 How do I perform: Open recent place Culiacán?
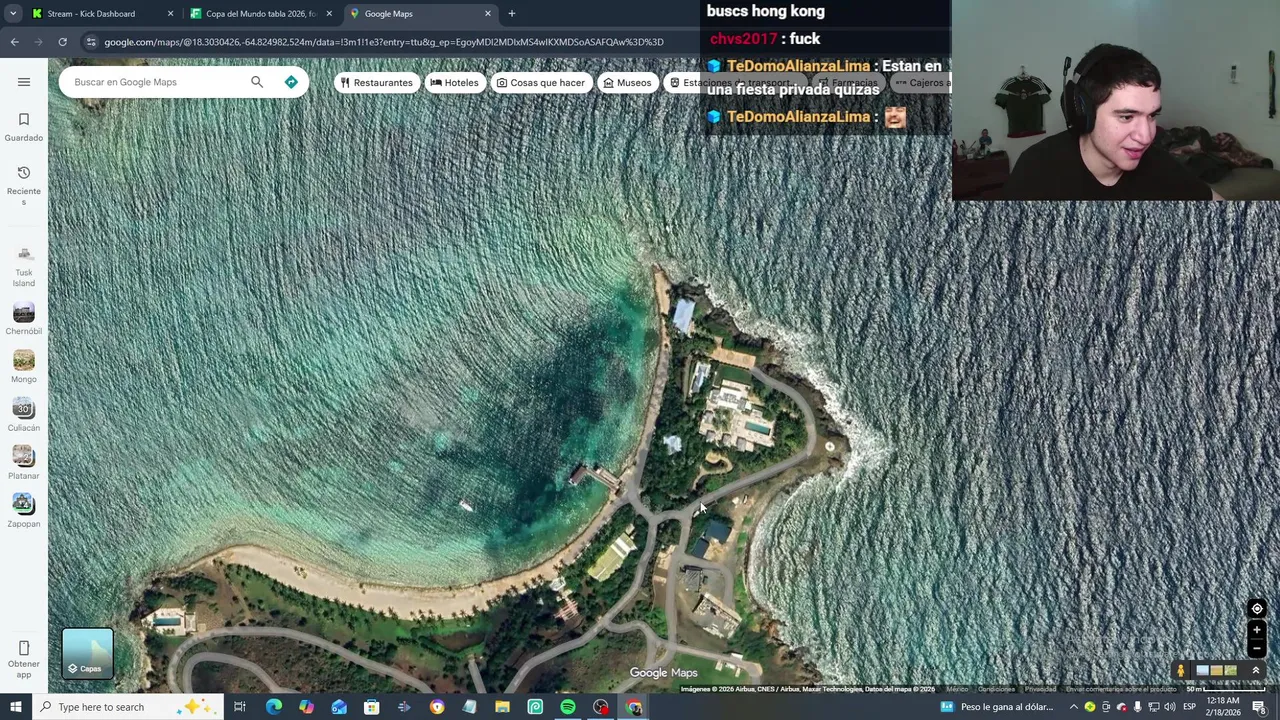[24, 415]
